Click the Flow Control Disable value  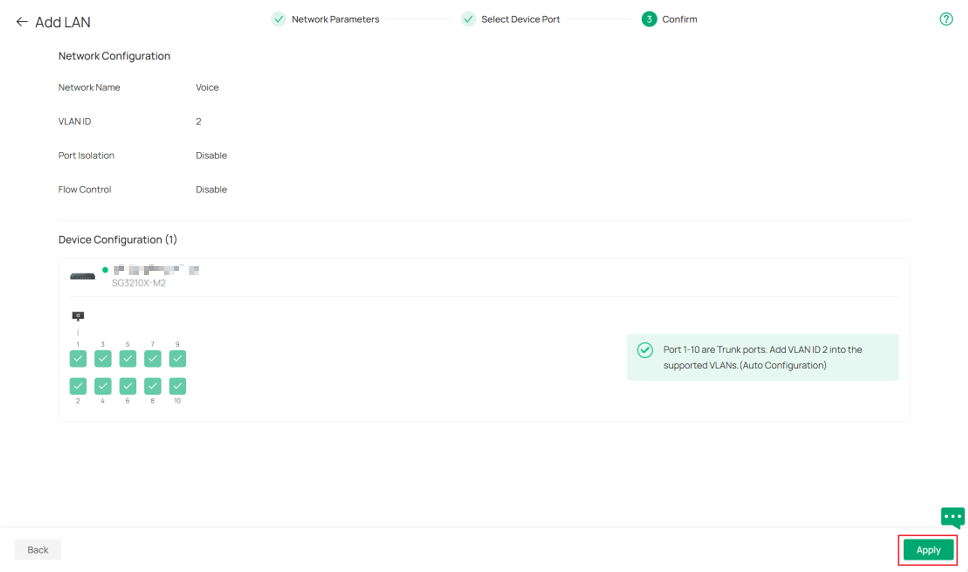pyautogui.click(x=211, y=189)
